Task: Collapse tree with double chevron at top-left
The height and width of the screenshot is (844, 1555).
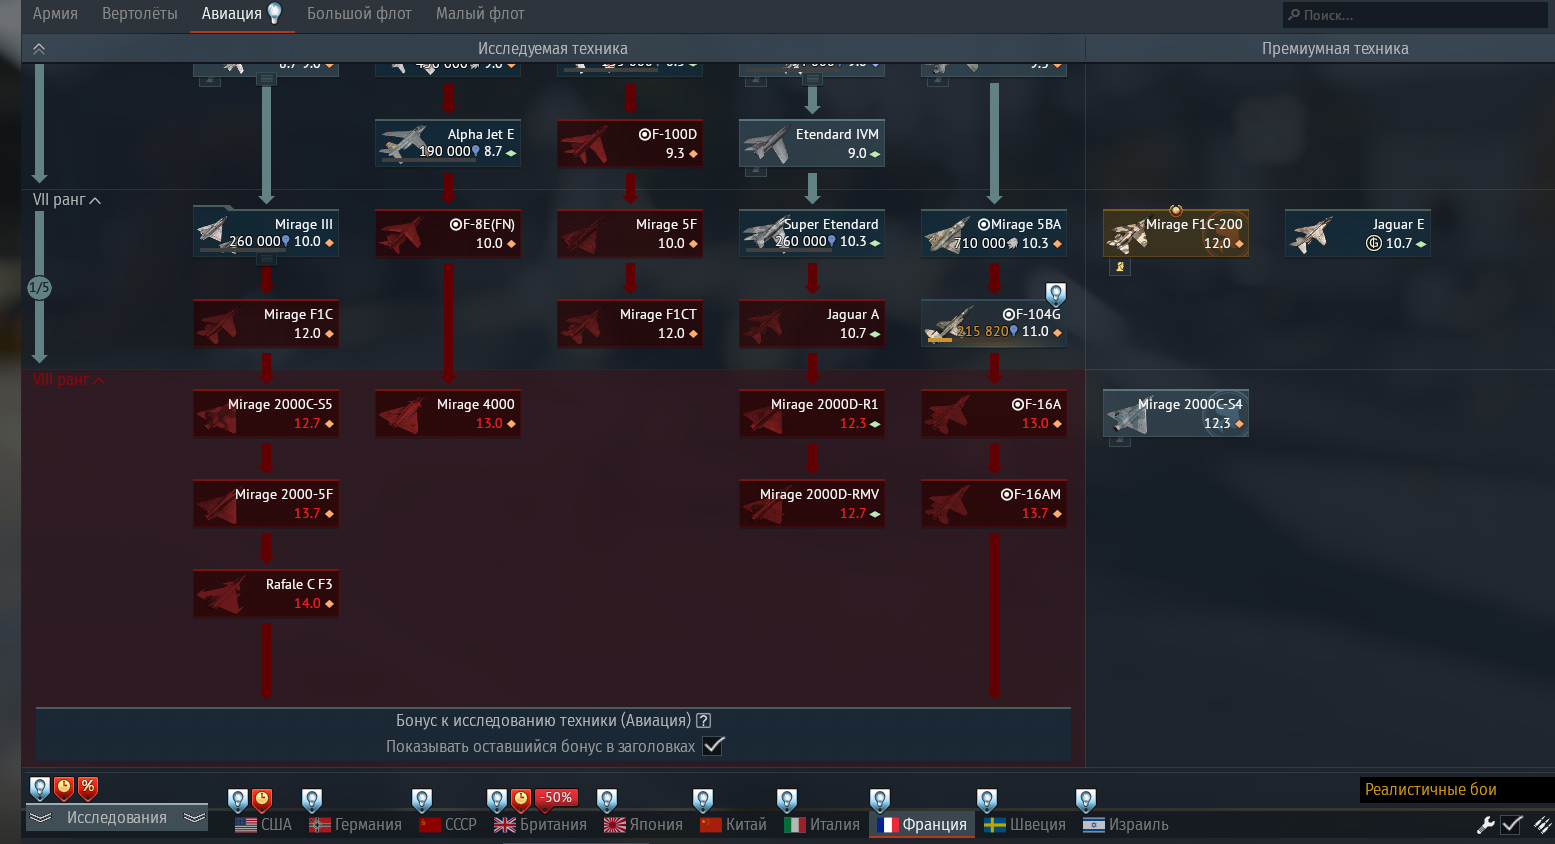Action: [39, 48]
